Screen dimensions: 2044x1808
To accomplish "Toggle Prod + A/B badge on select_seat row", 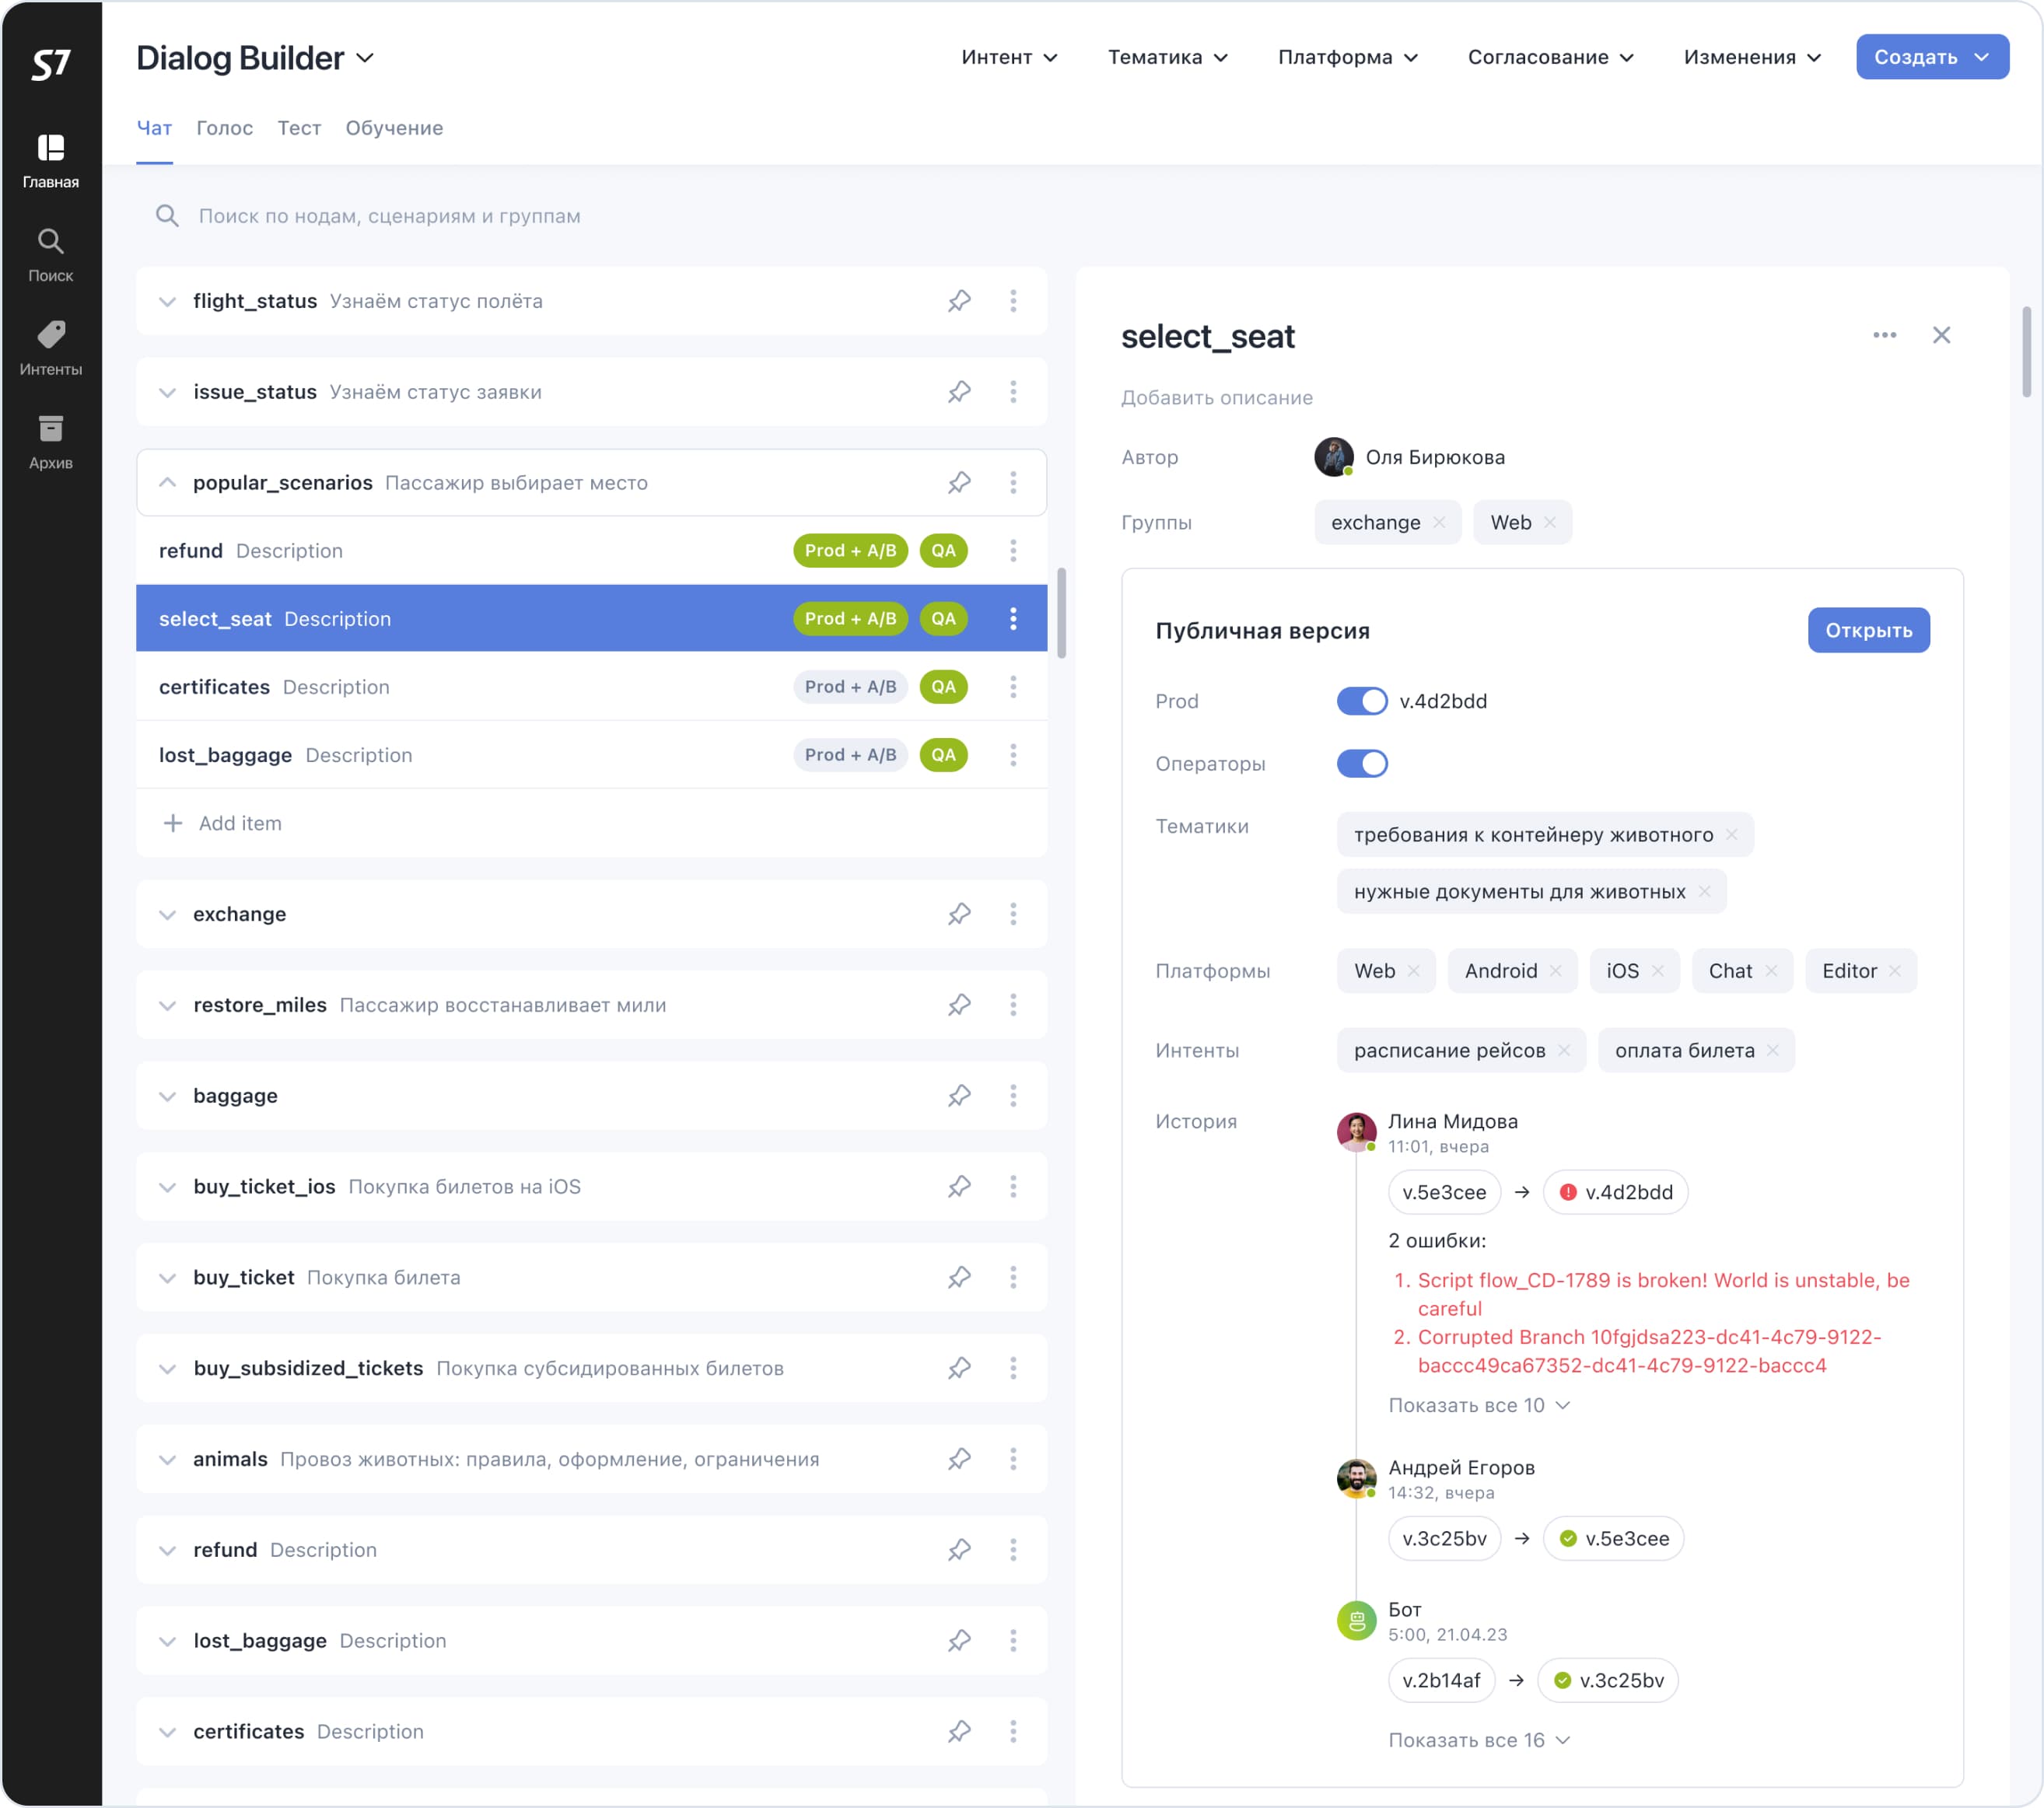I will pos(850,619).
